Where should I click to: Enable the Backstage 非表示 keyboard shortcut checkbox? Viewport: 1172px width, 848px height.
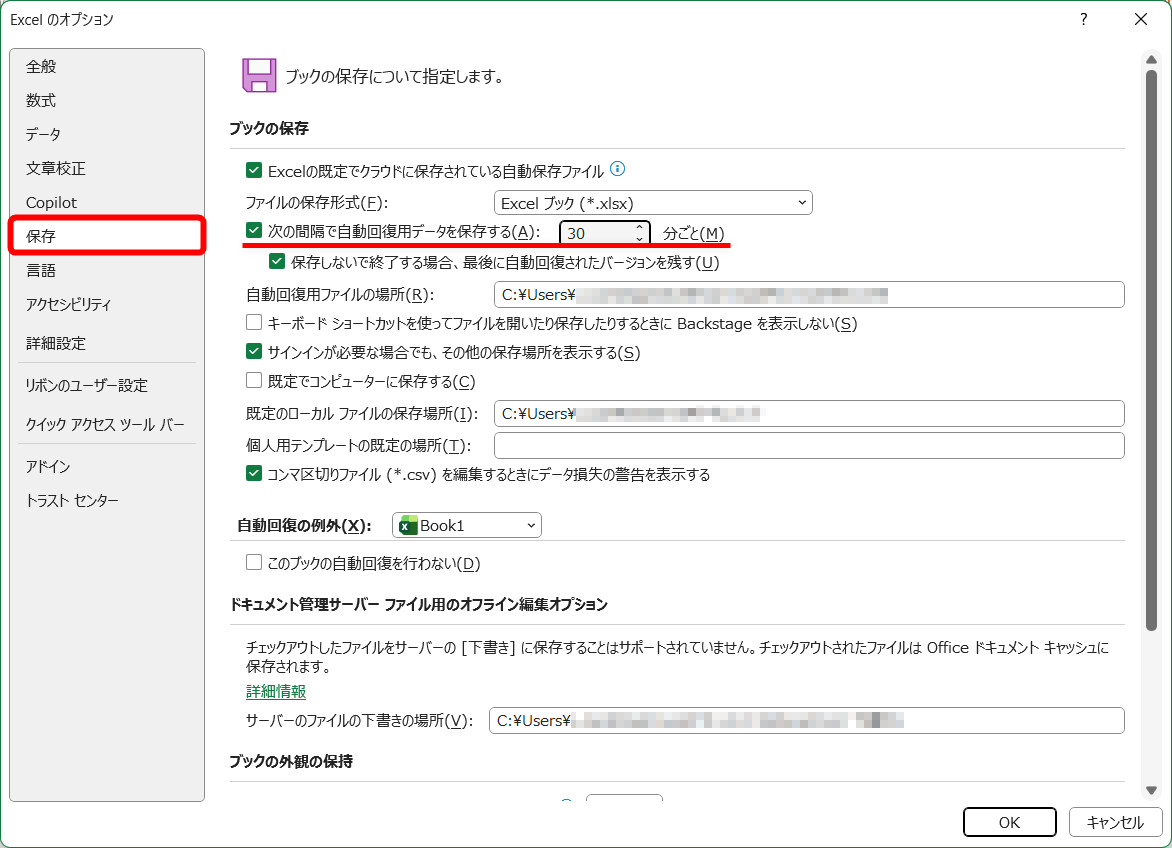click(x=253, y=323)
